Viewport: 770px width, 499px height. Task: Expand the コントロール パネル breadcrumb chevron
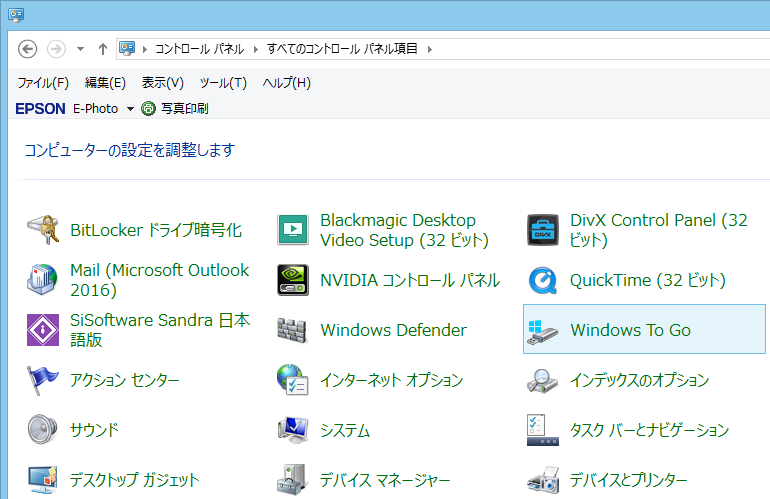click(x=256, y=49)
